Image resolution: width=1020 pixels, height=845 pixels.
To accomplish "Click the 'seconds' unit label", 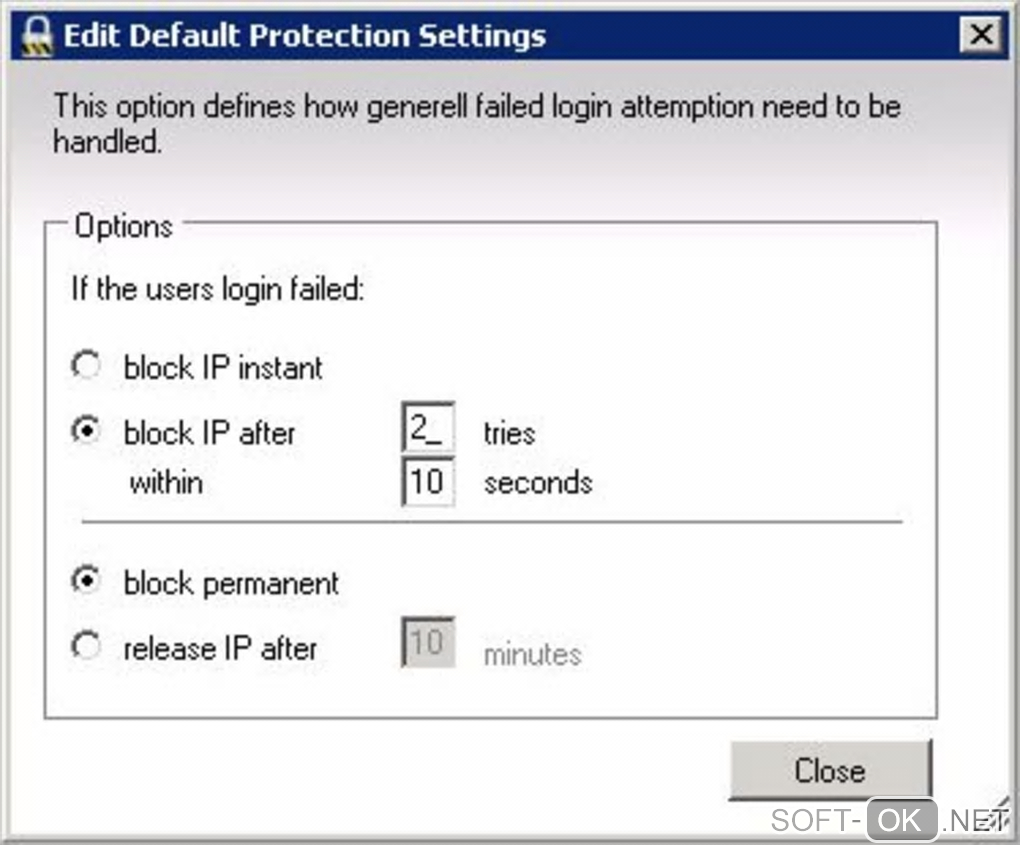I will pyautogui.click(x=538, y=483).
